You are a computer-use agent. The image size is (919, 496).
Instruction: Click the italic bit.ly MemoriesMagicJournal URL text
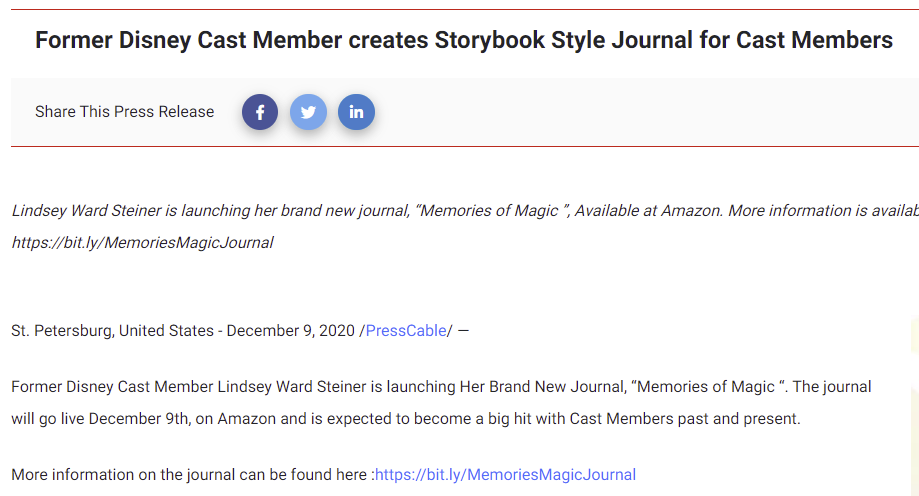142,243
